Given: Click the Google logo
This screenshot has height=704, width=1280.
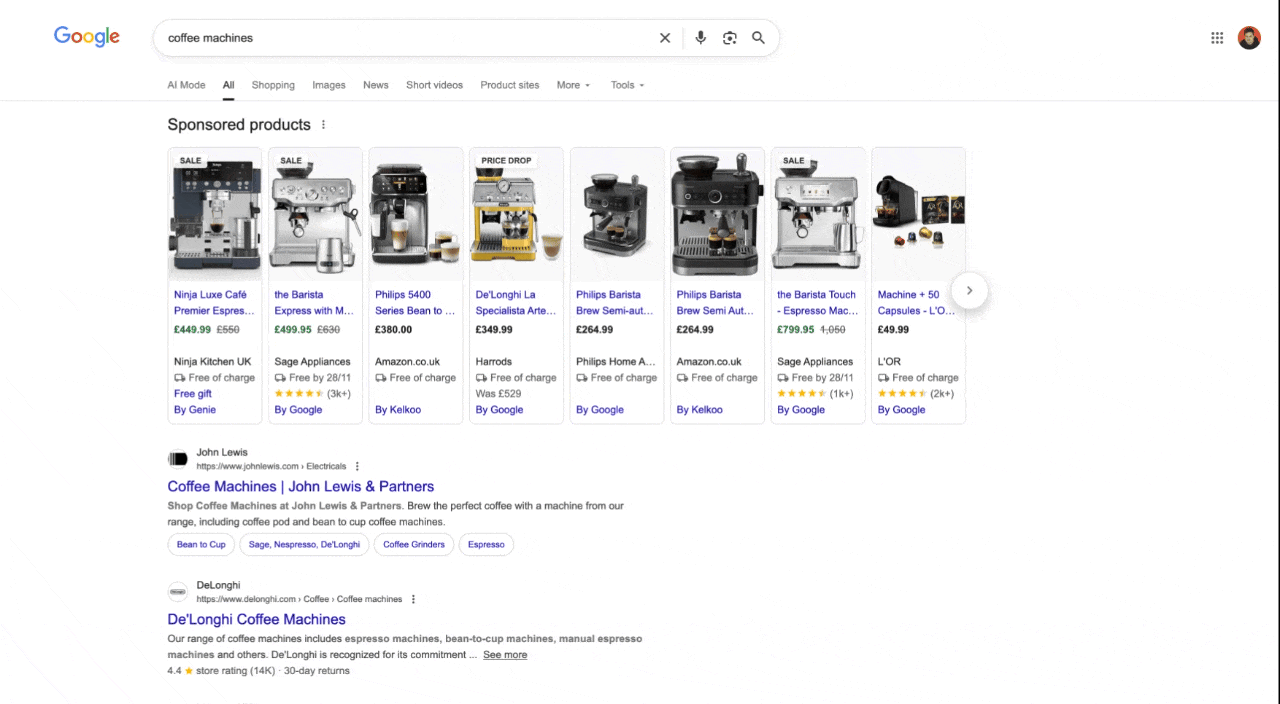Looking at the screenshot, I should (87, 37).
